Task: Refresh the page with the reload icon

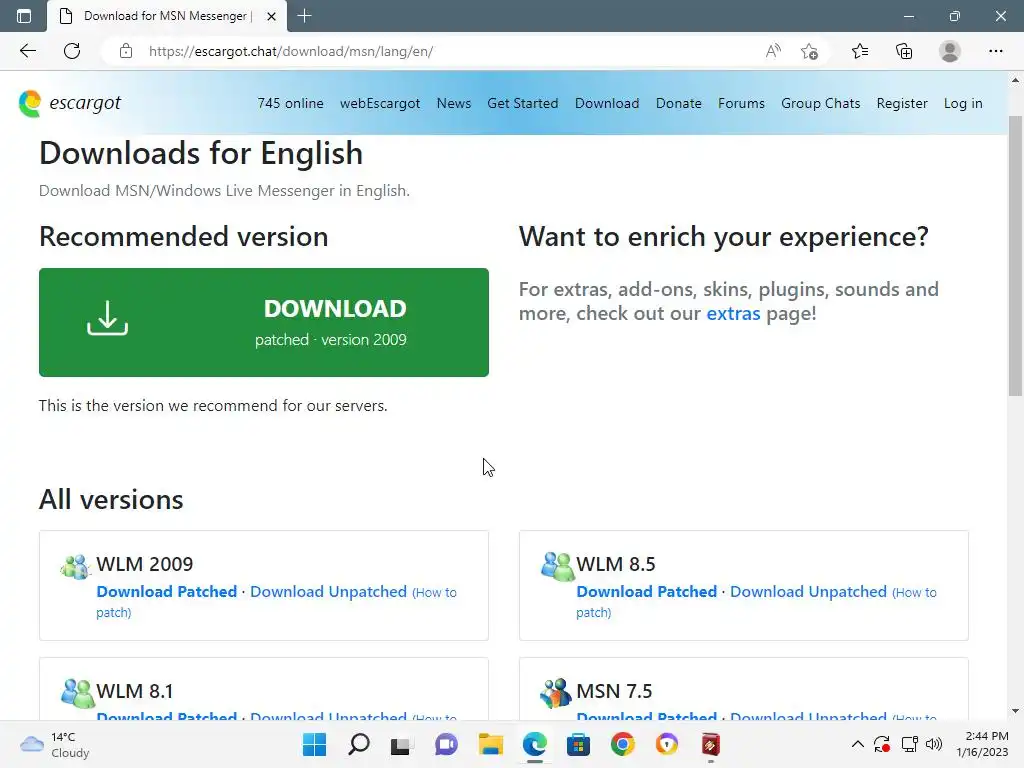Action: [x=72, y=51]
